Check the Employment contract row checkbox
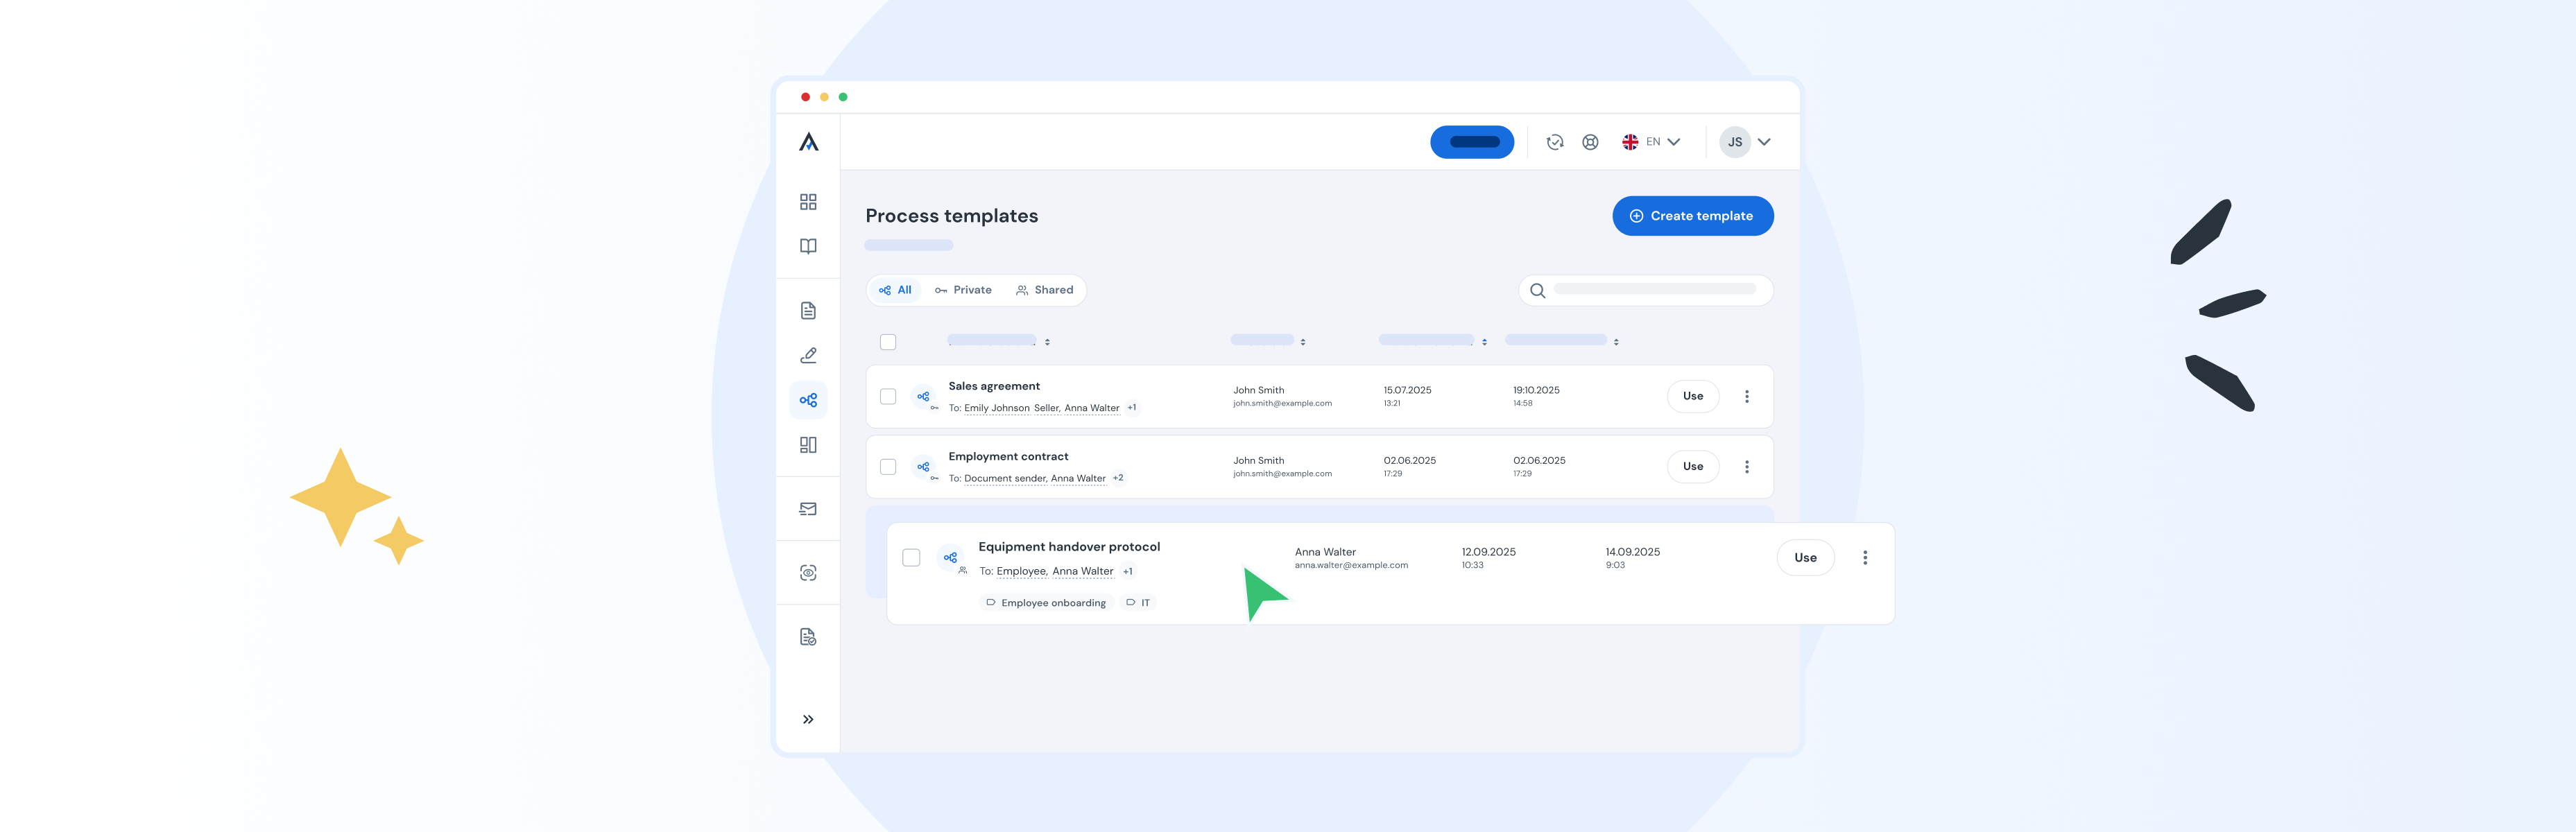The image size is (2576, 832). pos(888,467)
